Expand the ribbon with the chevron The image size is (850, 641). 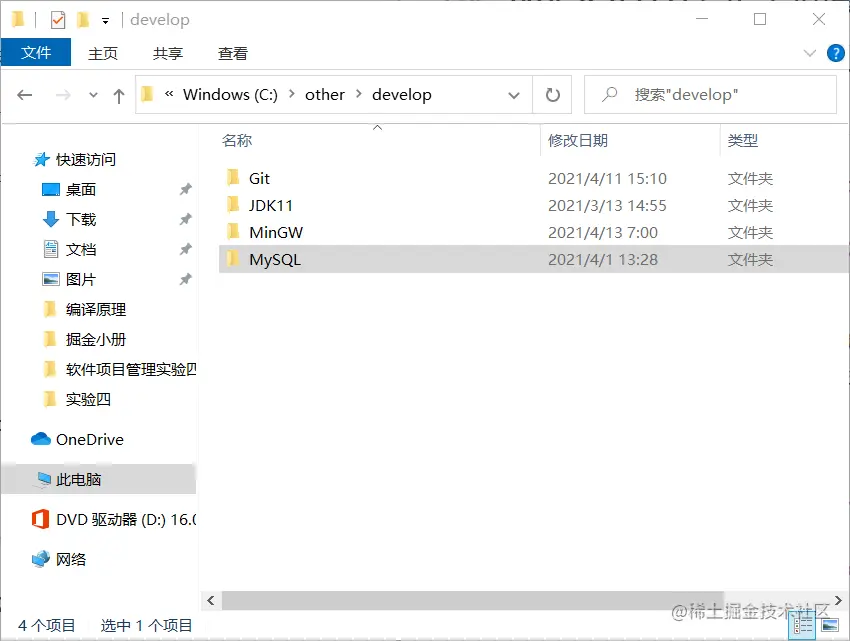click(x=809, y=53)
